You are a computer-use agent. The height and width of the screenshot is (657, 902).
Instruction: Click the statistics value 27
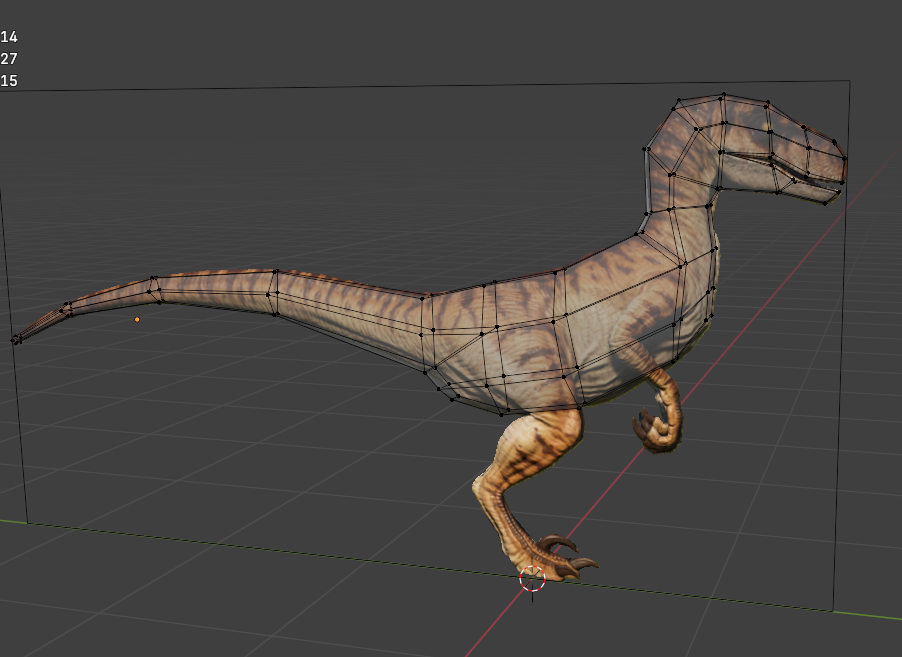[x=9, y=59]
